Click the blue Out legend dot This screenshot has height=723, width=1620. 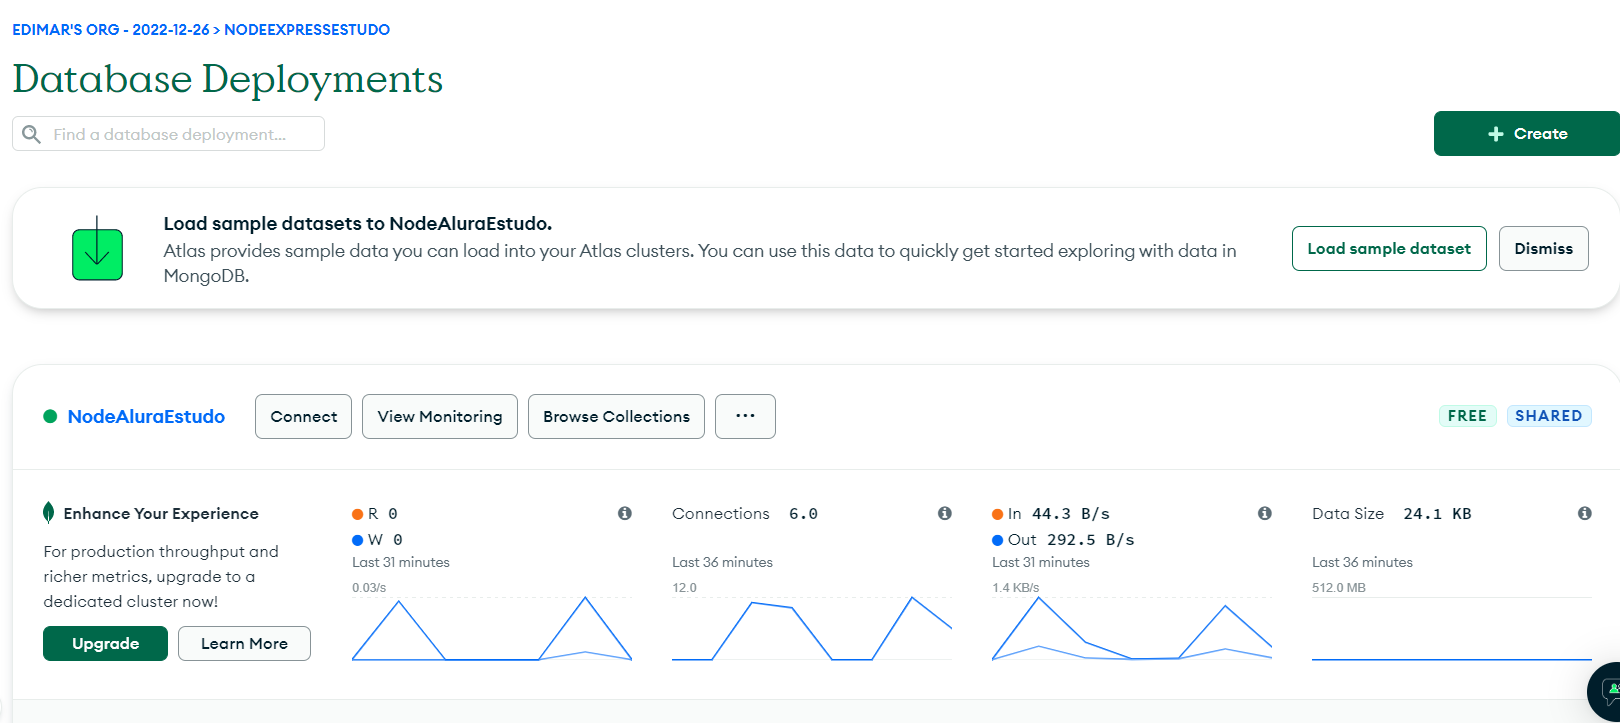coord(997,540)
